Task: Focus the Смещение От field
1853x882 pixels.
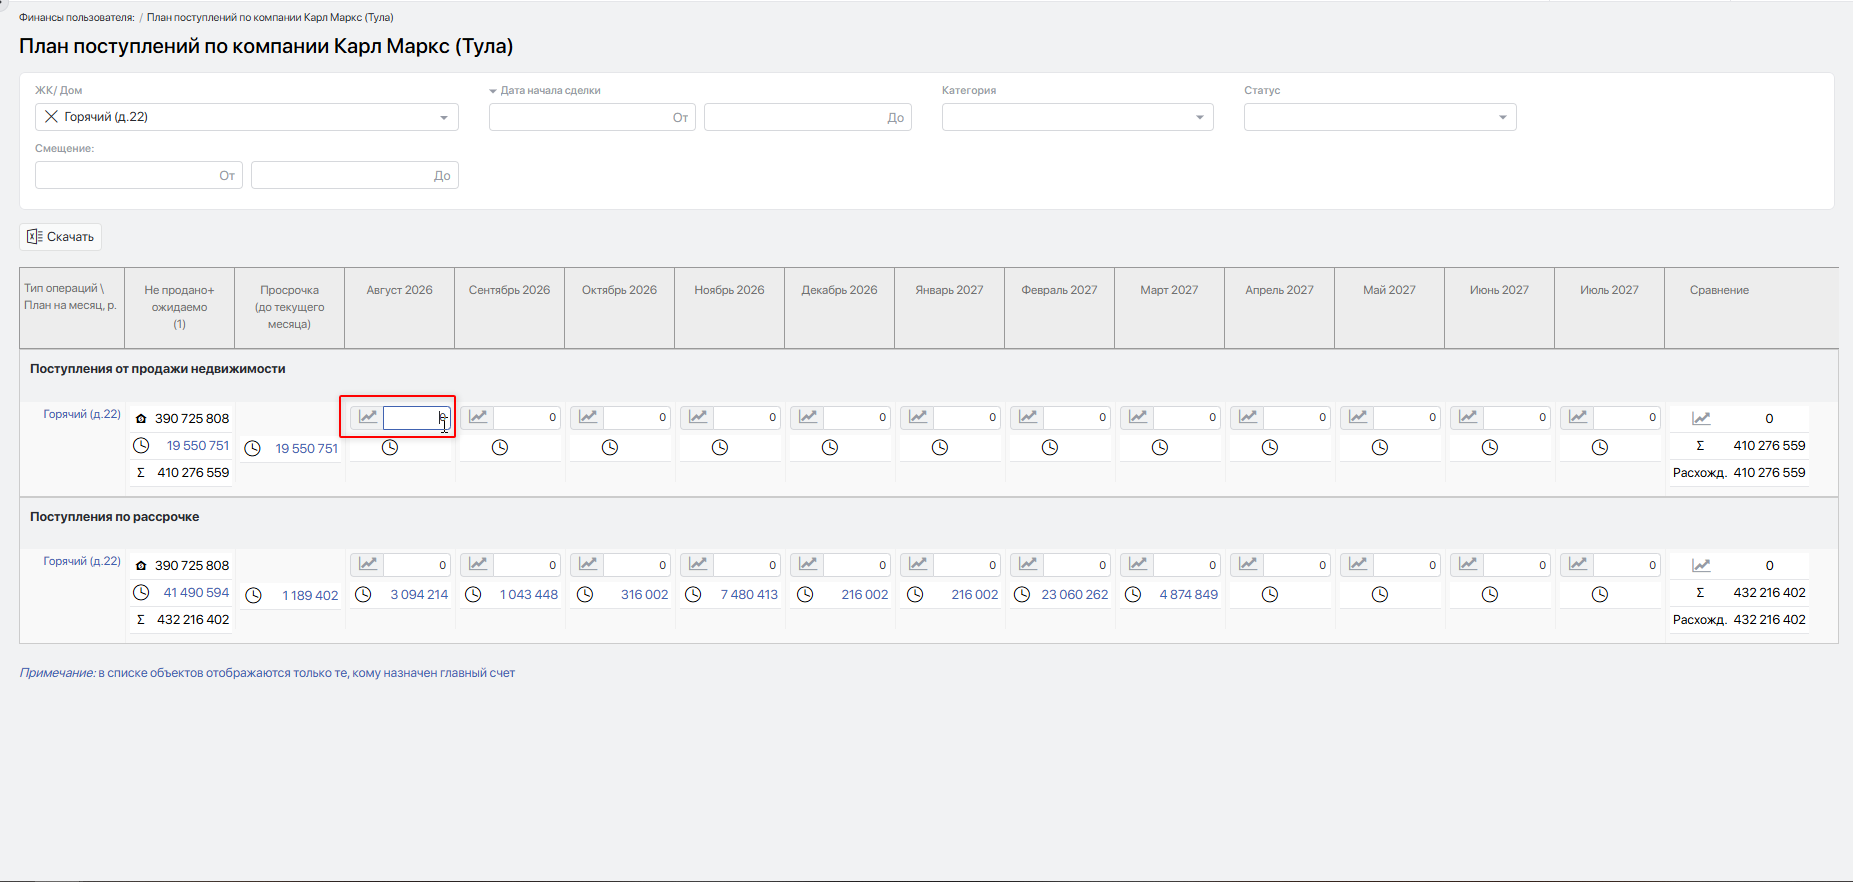Action: 139,175
